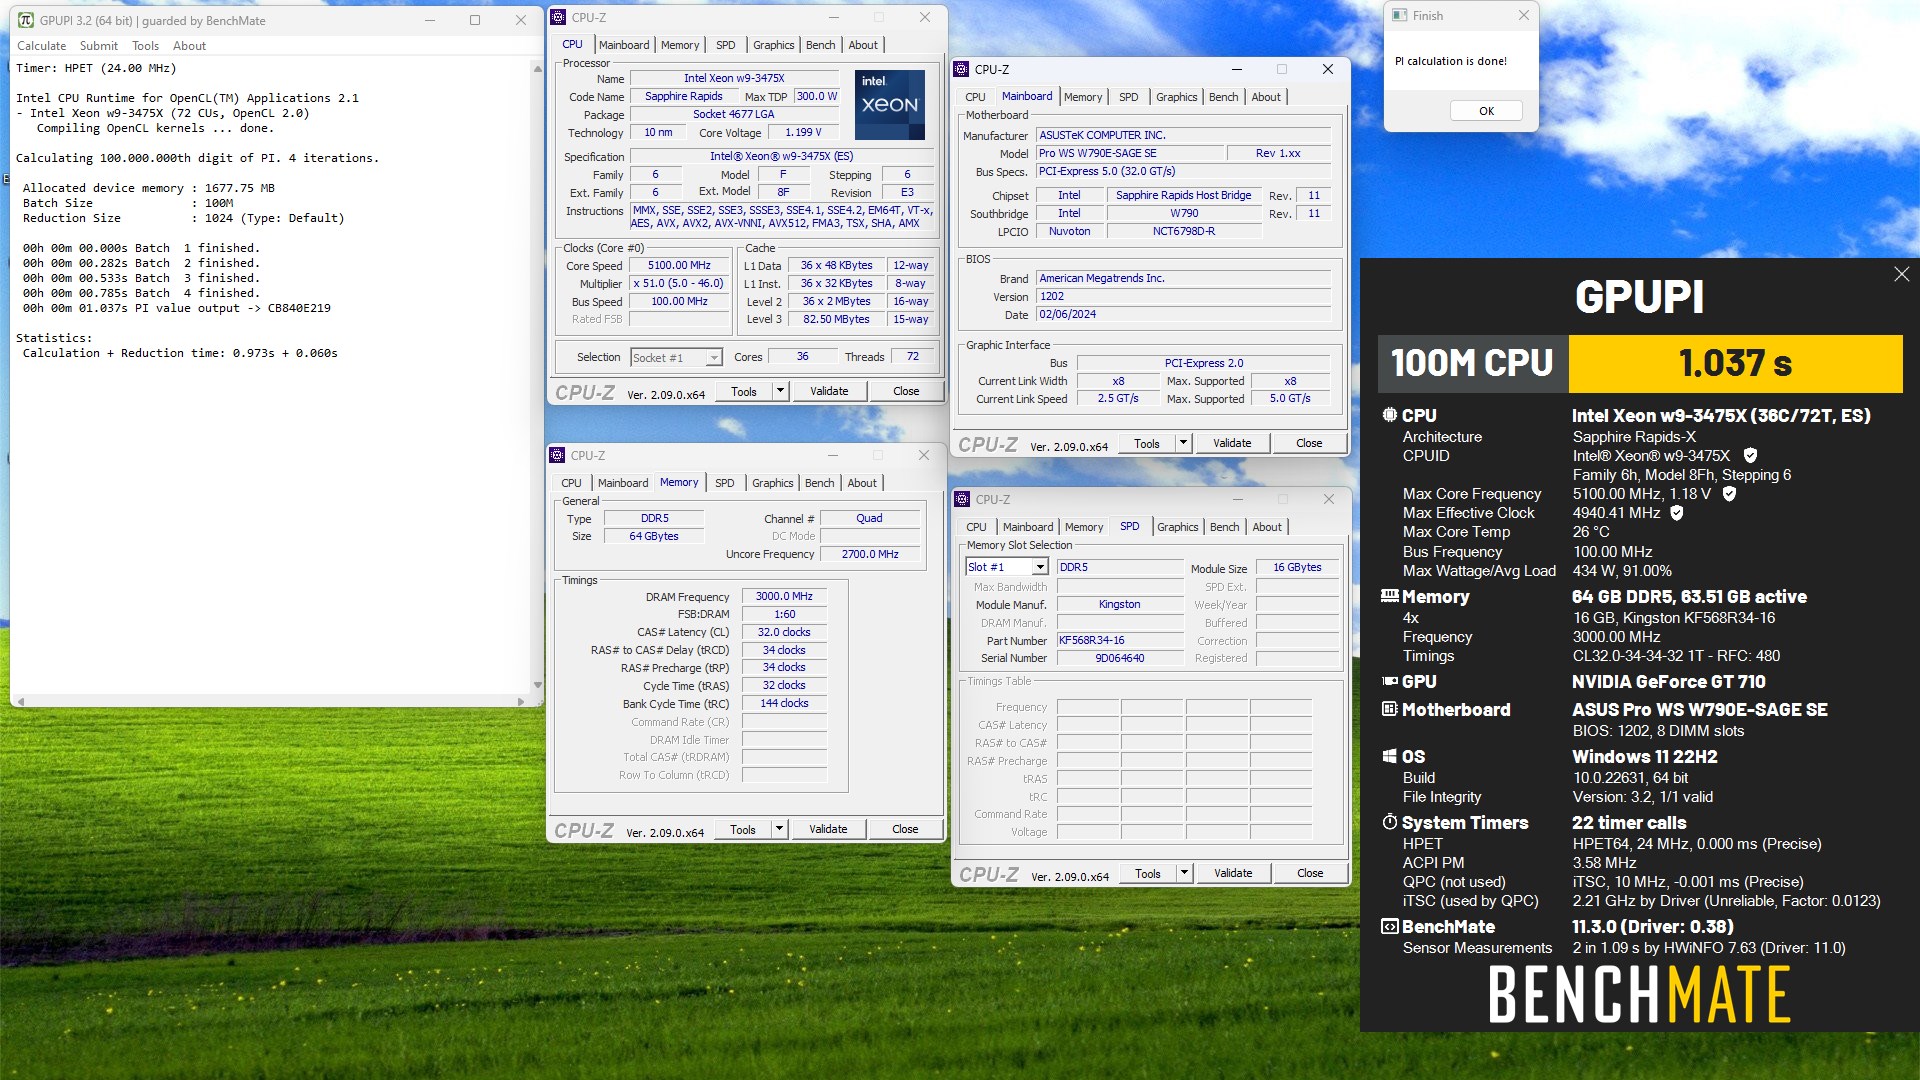
Task: Click the CPU-Z app icon in CPU tab window
Action: pos(558,17)
